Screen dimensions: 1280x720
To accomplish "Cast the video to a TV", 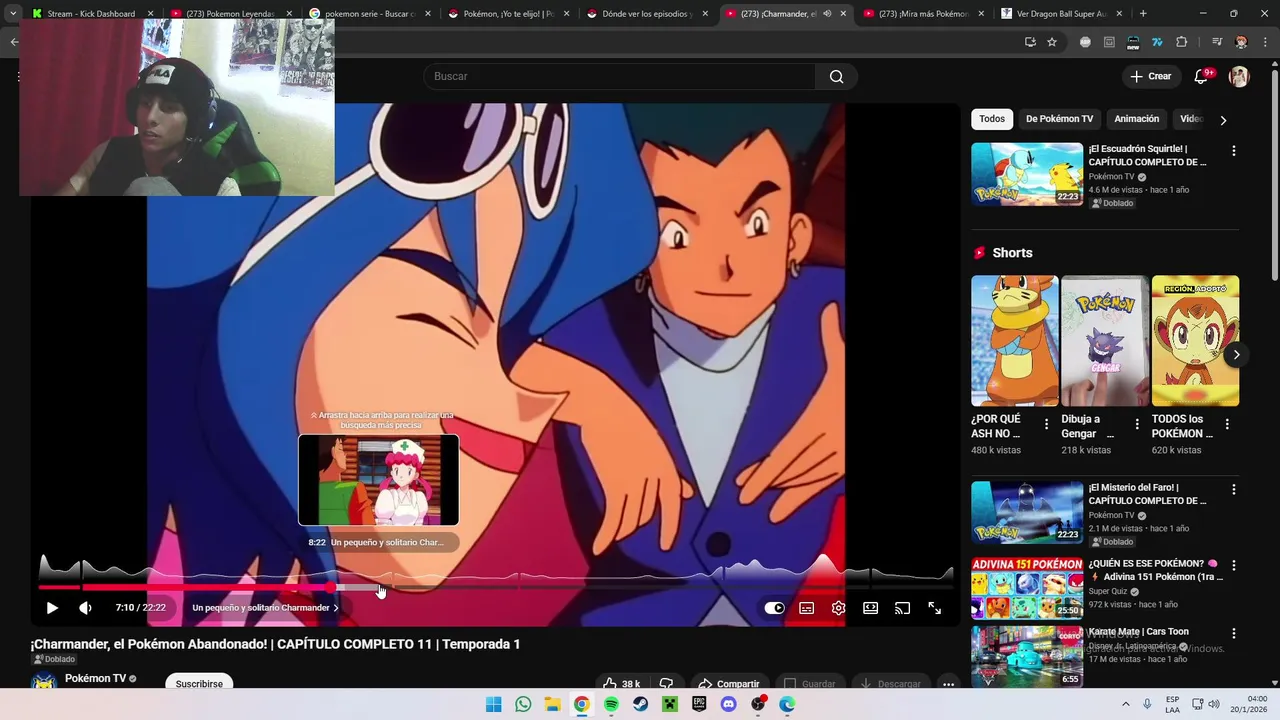I will click(x=902, y=608).
